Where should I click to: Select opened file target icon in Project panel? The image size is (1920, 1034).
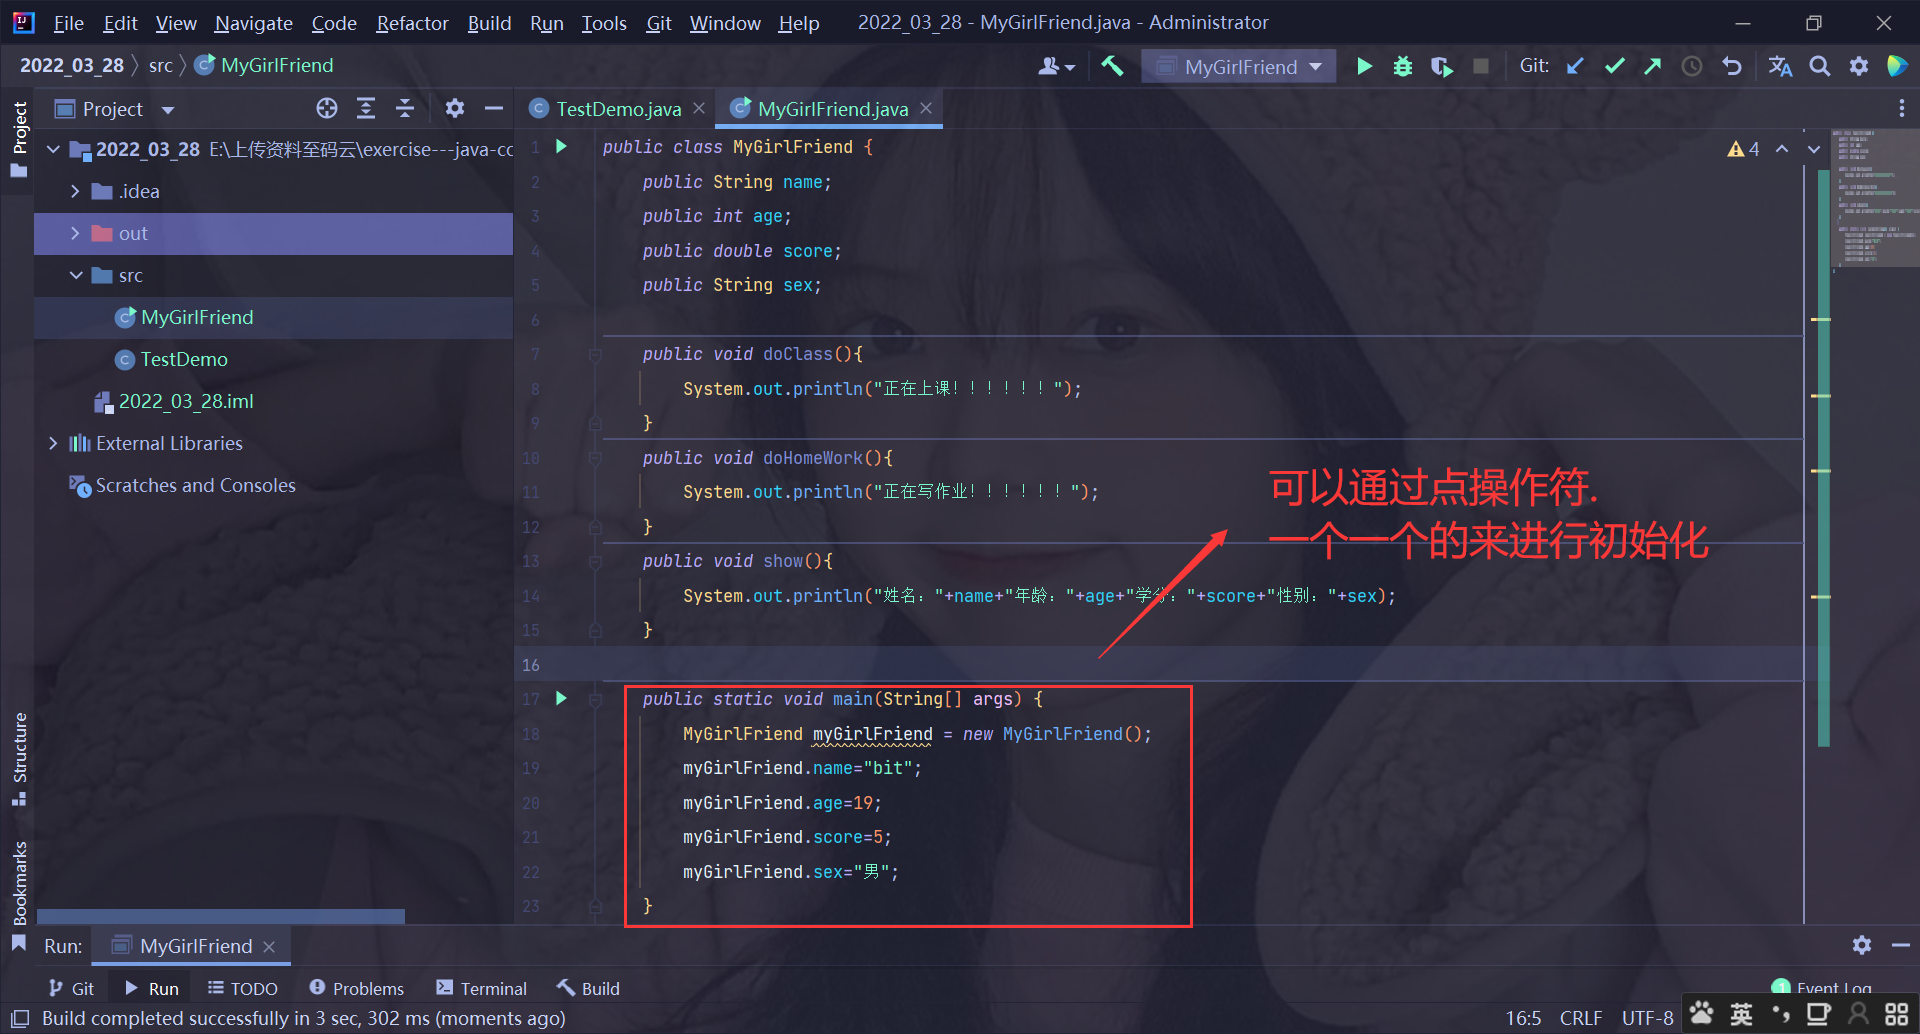pyautogui.click(x=327, y=108)
